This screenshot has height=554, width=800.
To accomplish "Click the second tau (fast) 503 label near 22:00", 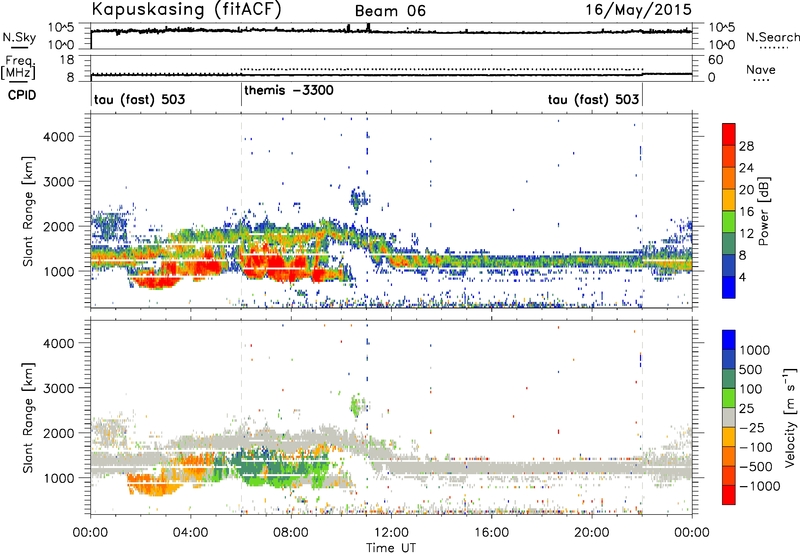I will (593, 99).
